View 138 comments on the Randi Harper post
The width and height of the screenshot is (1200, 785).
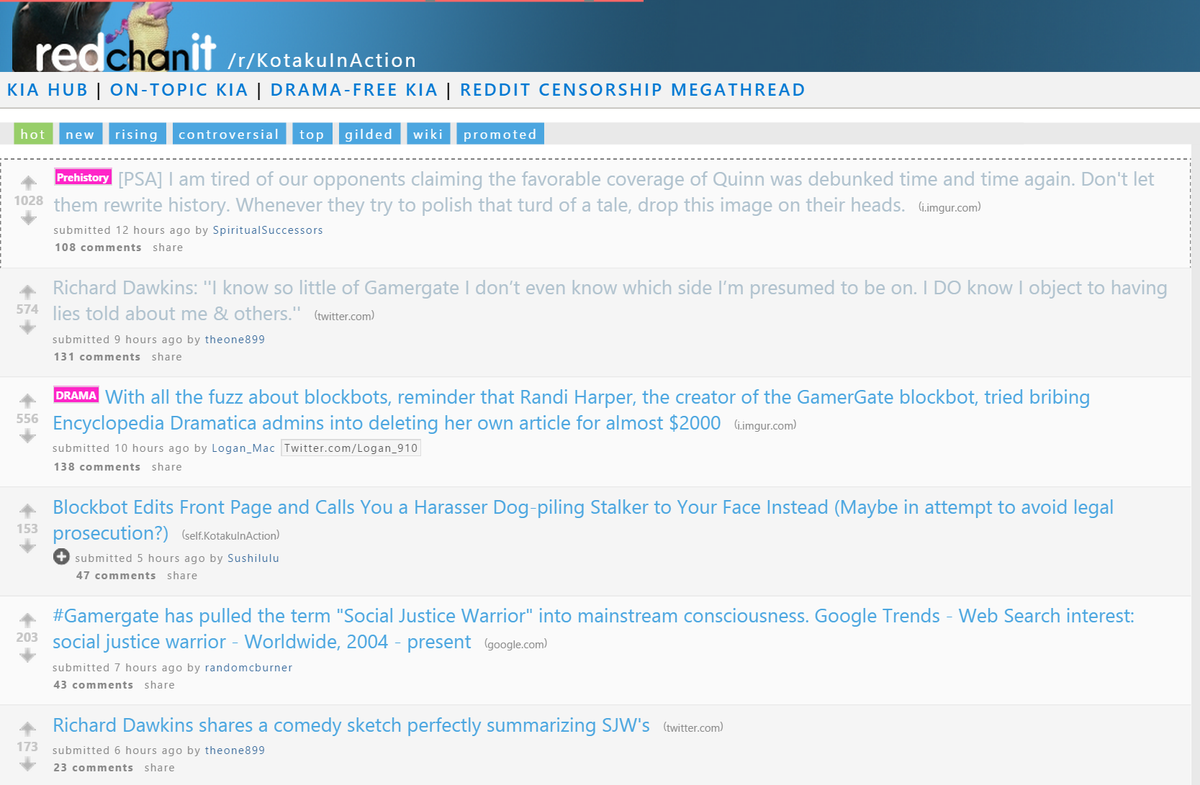click(97, 467)
